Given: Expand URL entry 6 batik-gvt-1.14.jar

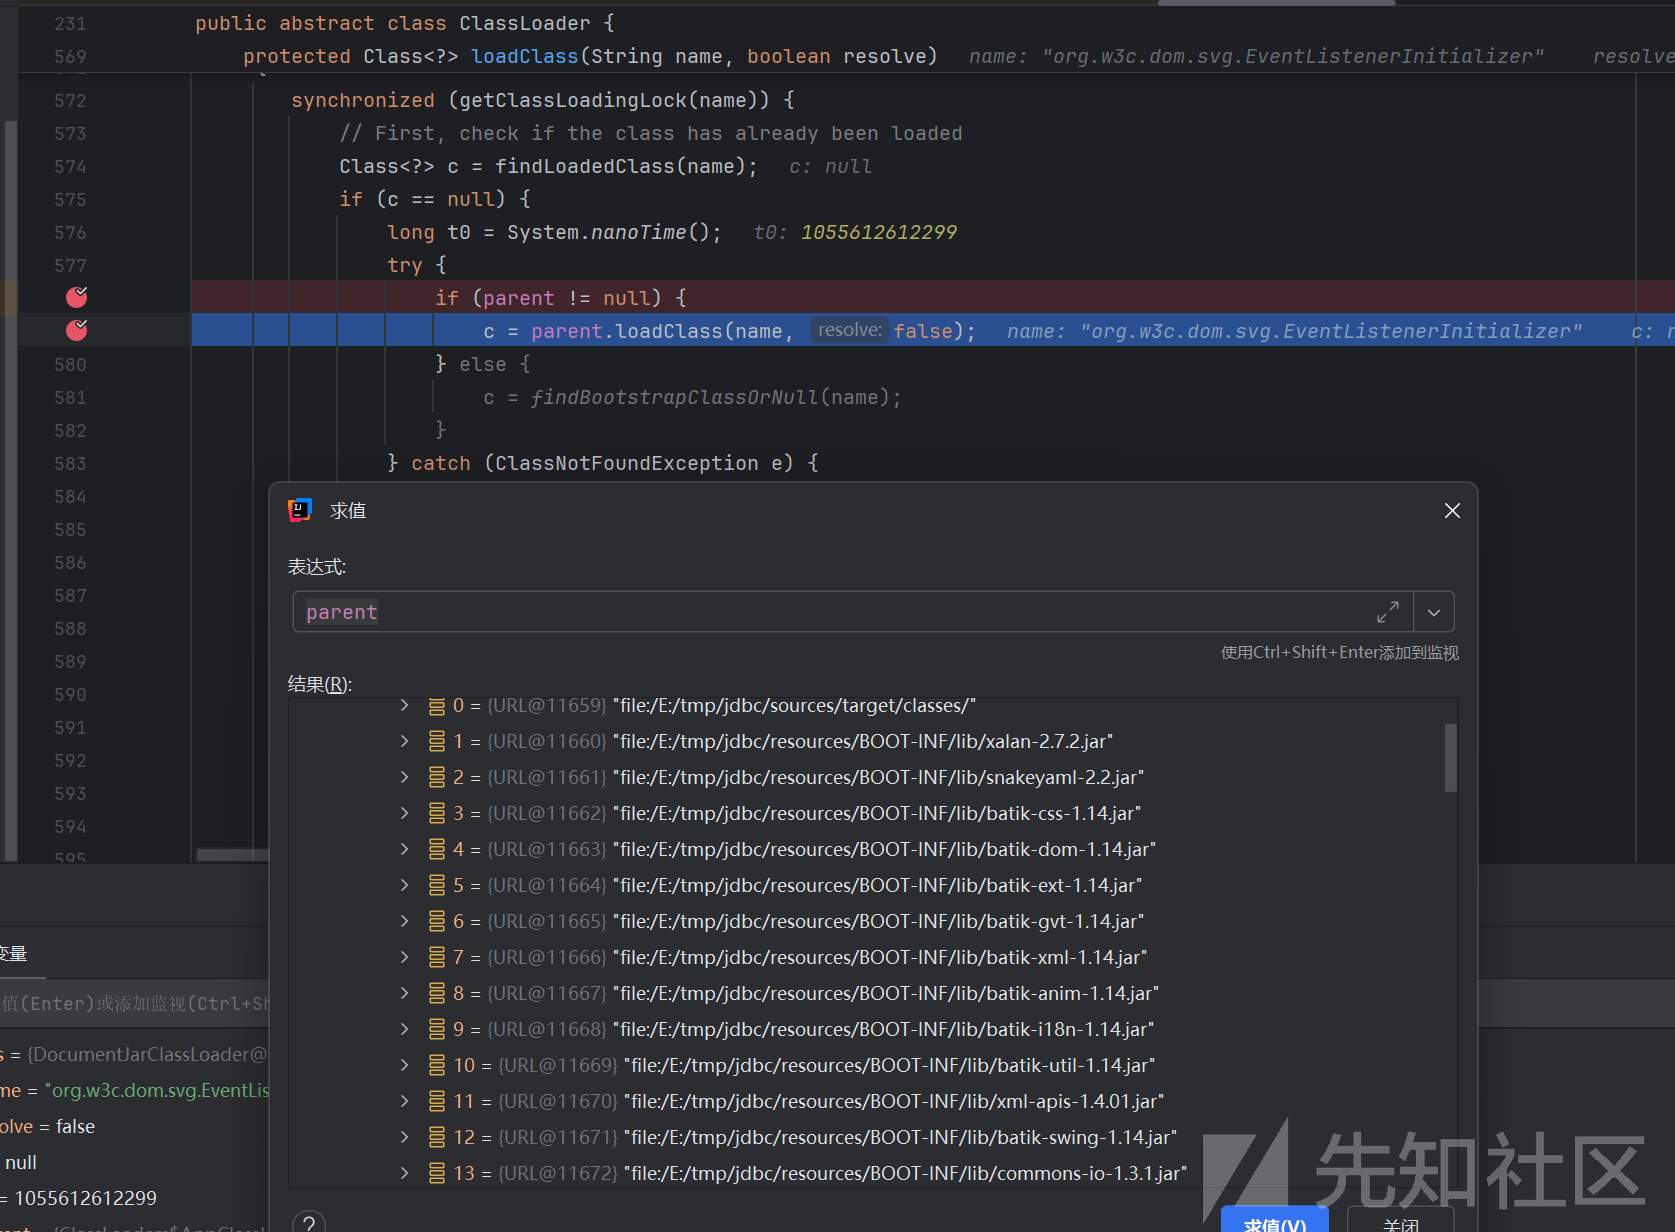Looking at the screenshot, I should (404, 921).
